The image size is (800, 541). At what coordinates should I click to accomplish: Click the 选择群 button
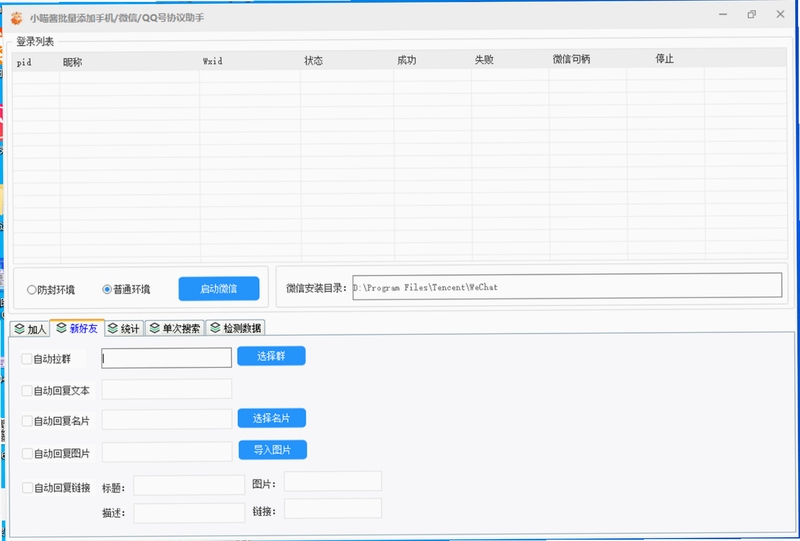click(271, 356)
